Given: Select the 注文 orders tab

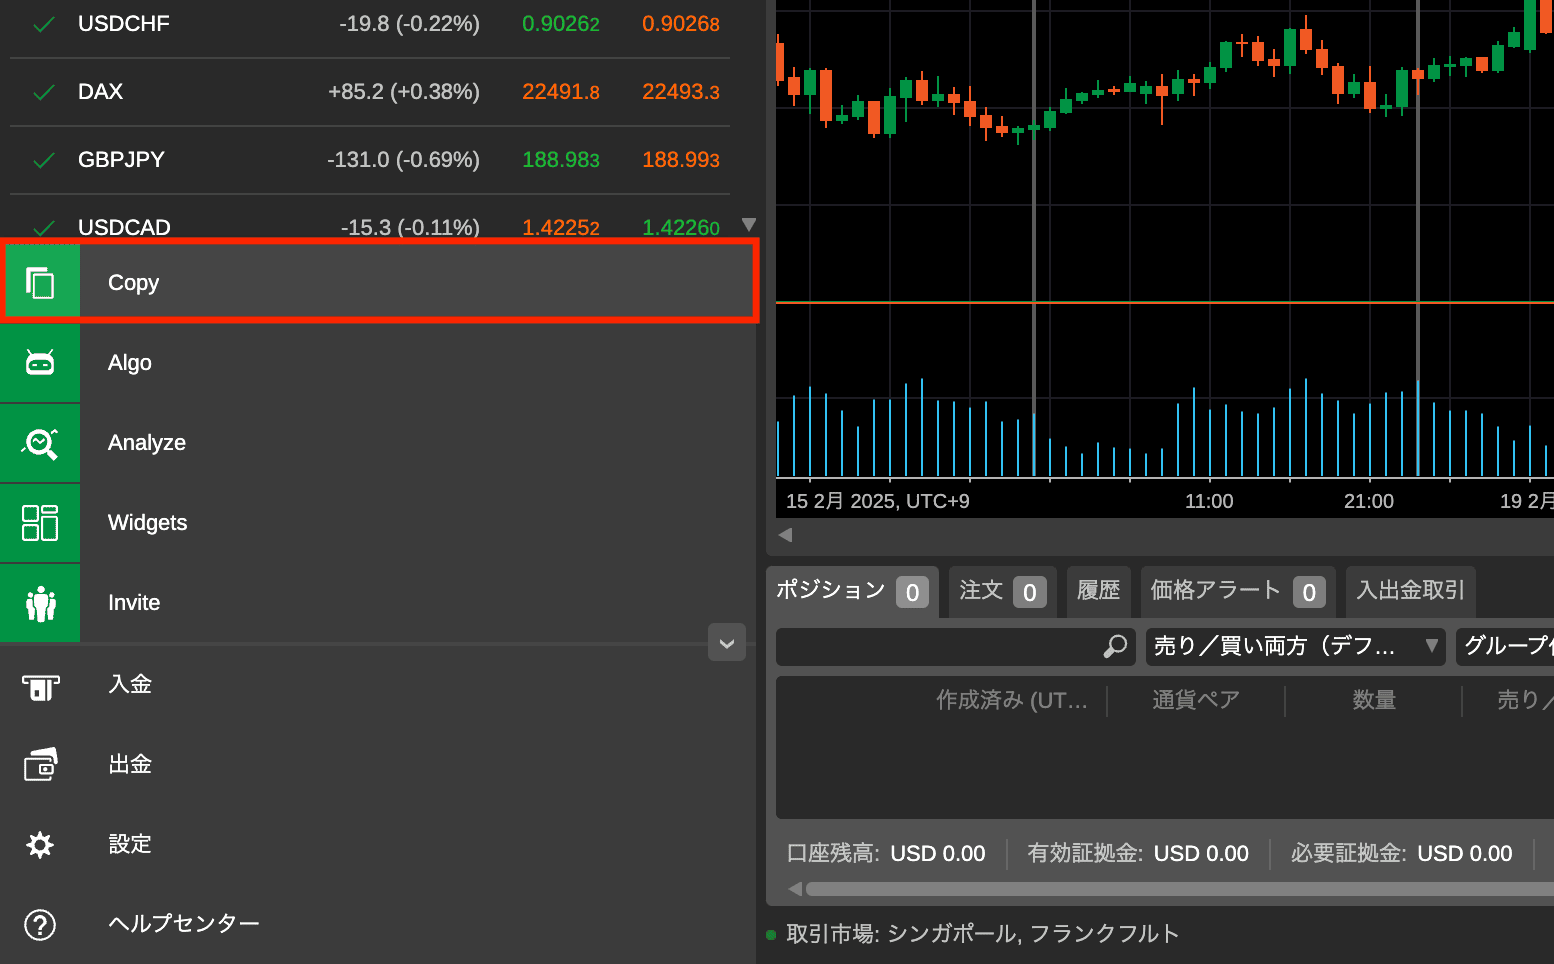Looking at the screenshot, I should tap(1003, 591).
